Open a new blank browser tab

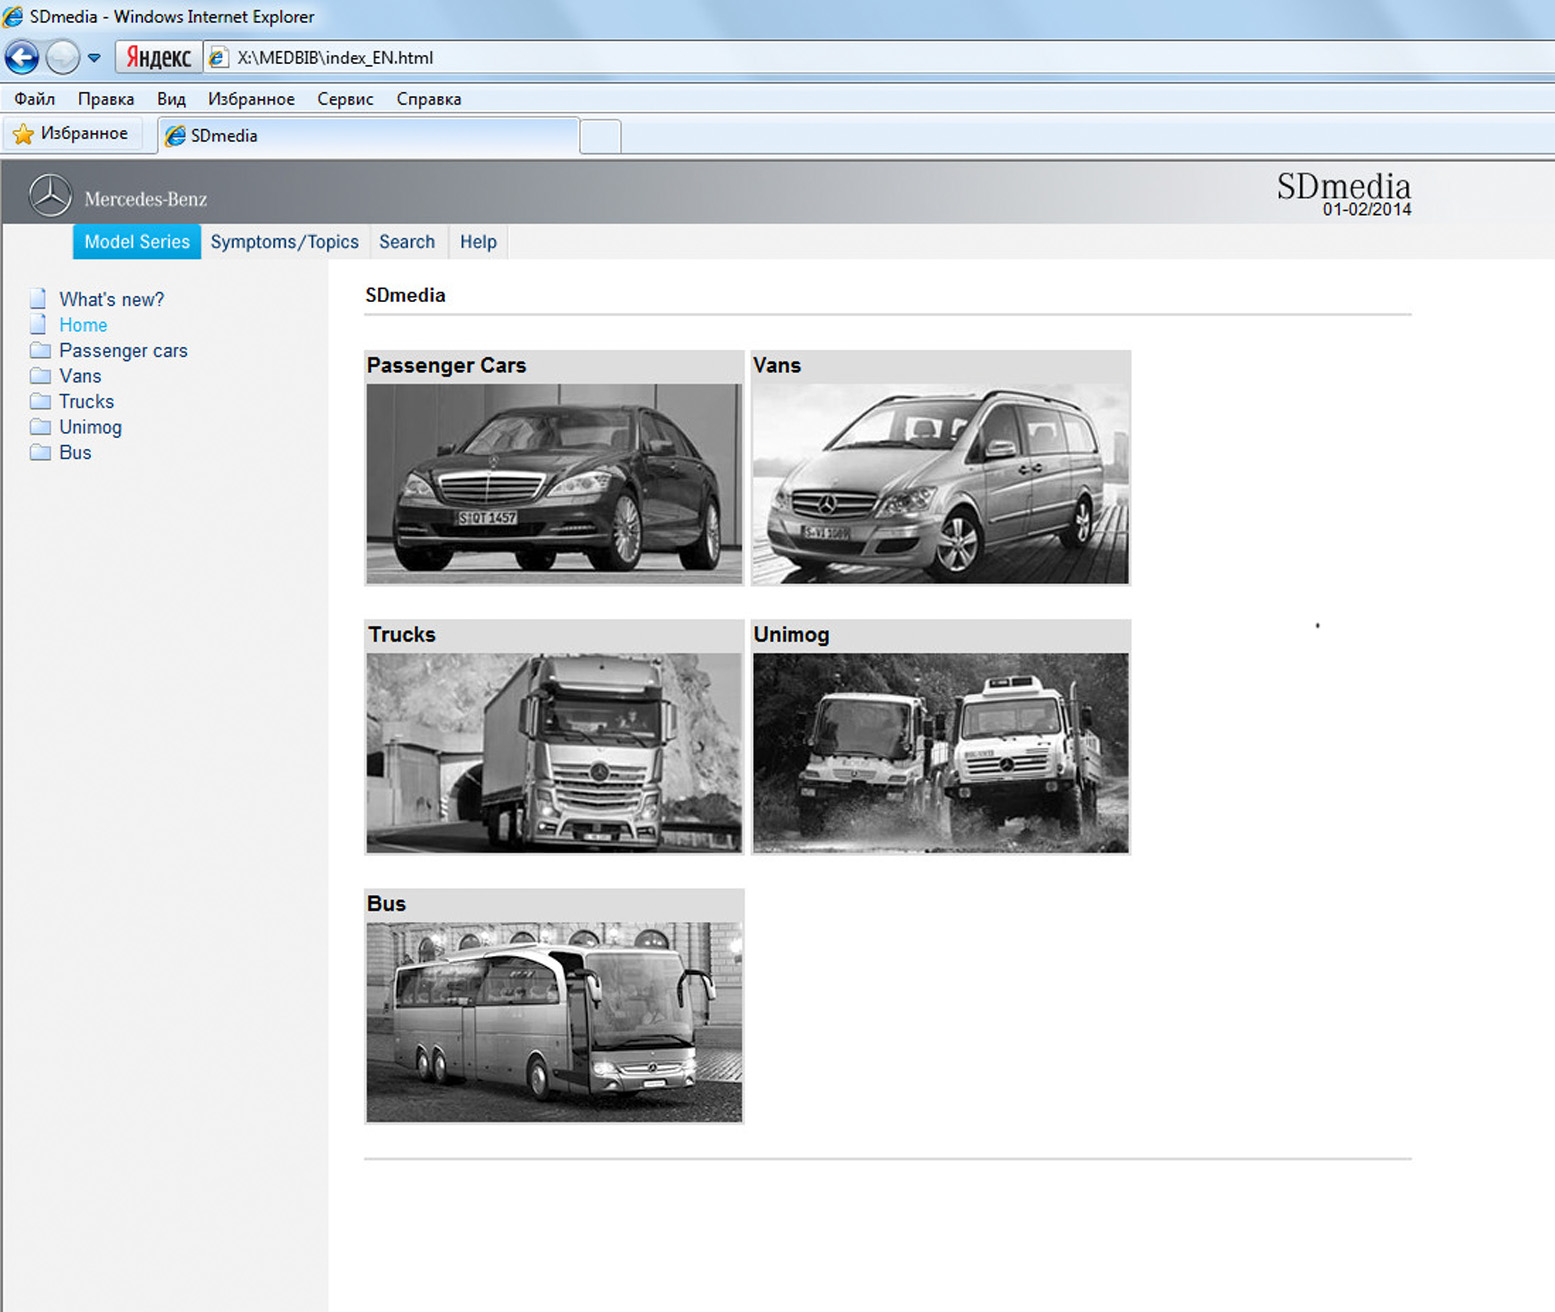600,136
